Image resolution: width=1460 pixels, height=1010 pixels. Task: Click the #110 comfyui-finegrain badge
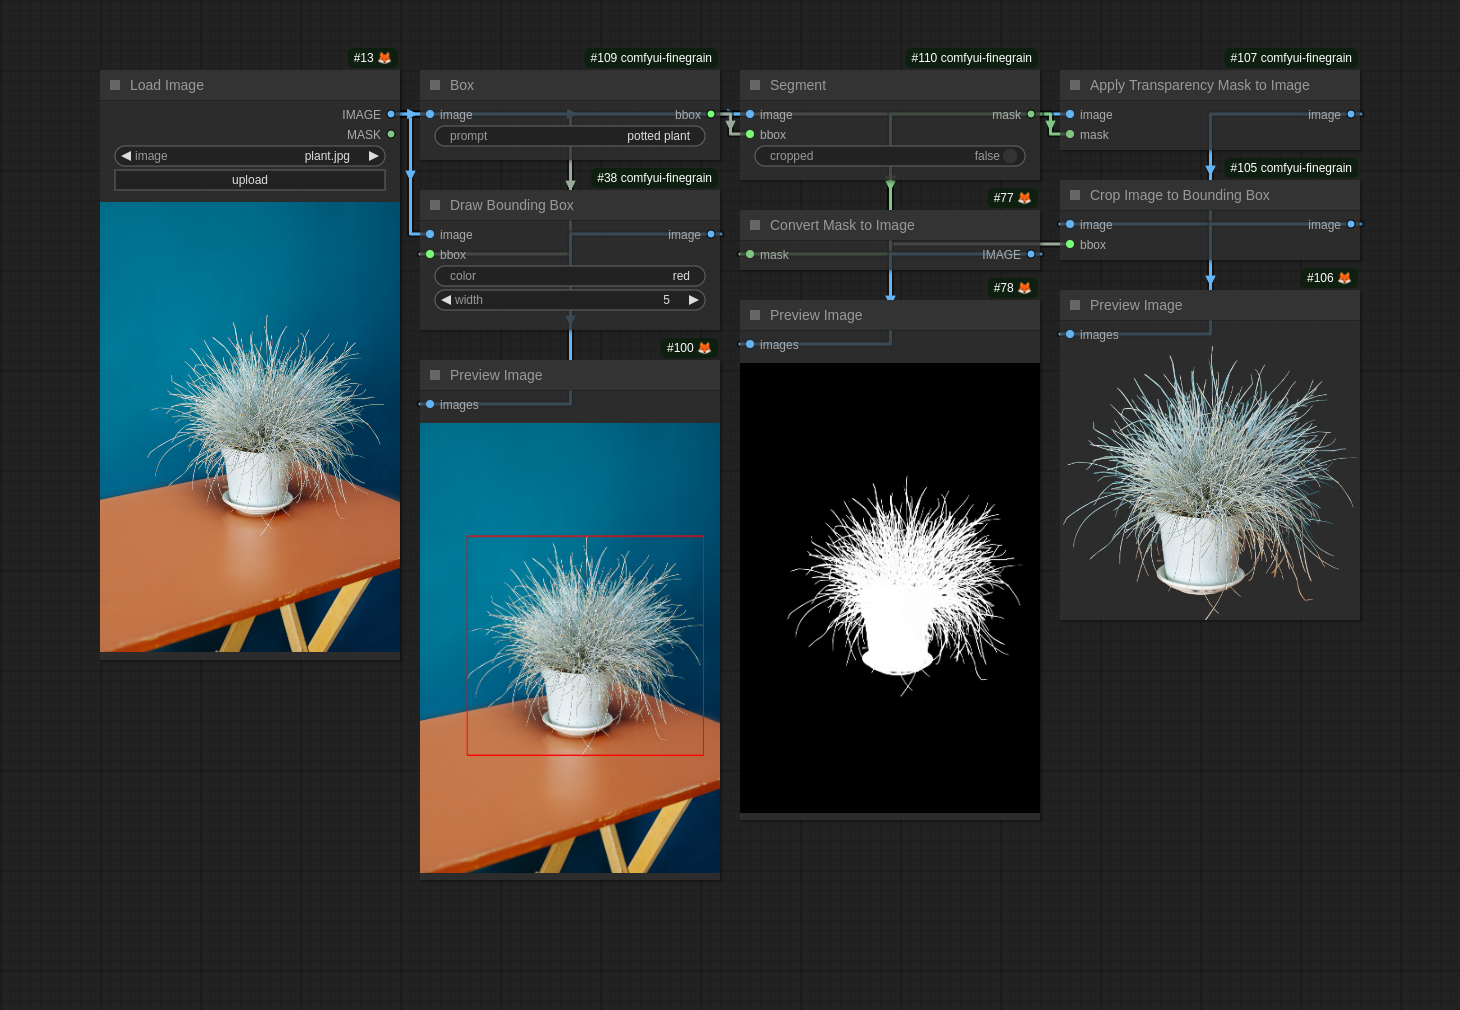971,58
